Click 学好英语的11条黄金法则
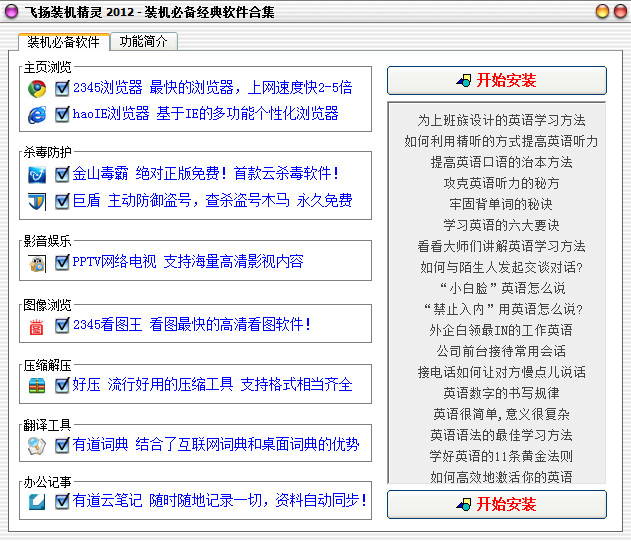The height and width of the screenshot is (541, 631). pyautogui.click(x=501, y=456)
